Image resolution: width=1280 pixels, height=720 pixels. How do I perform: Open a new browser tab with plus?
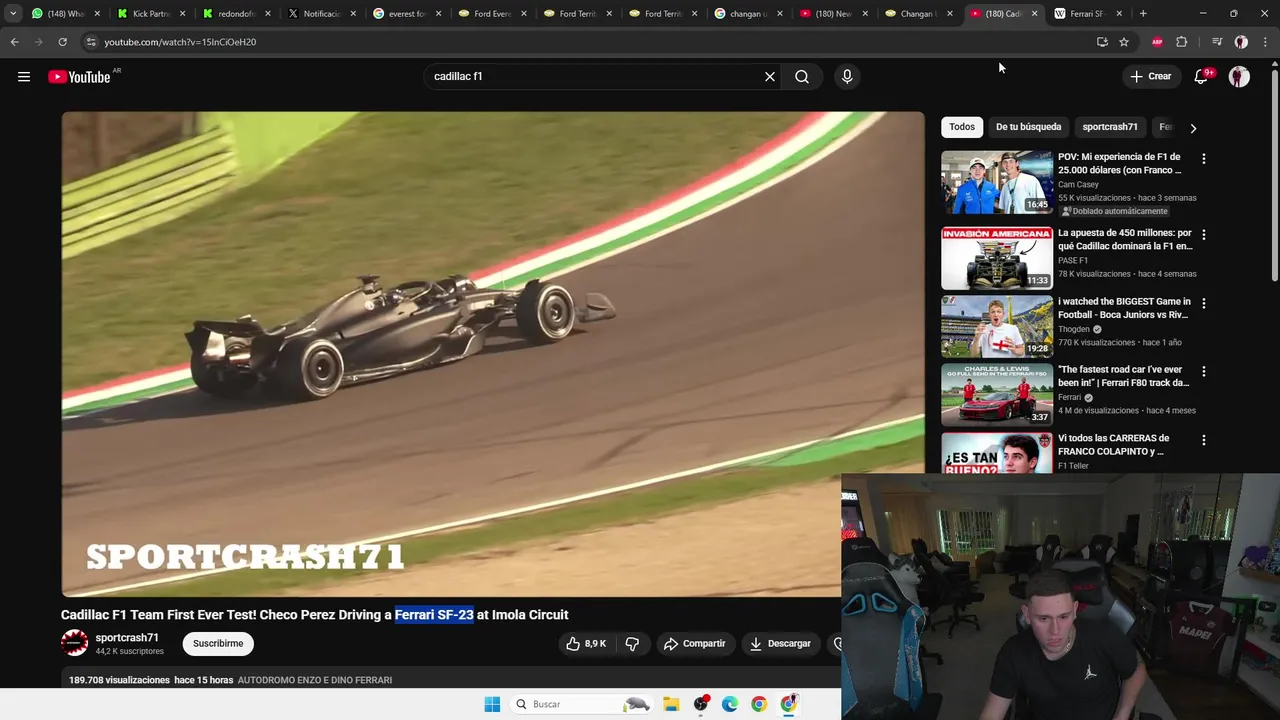pyautogui.click(x=1143, y=14)
